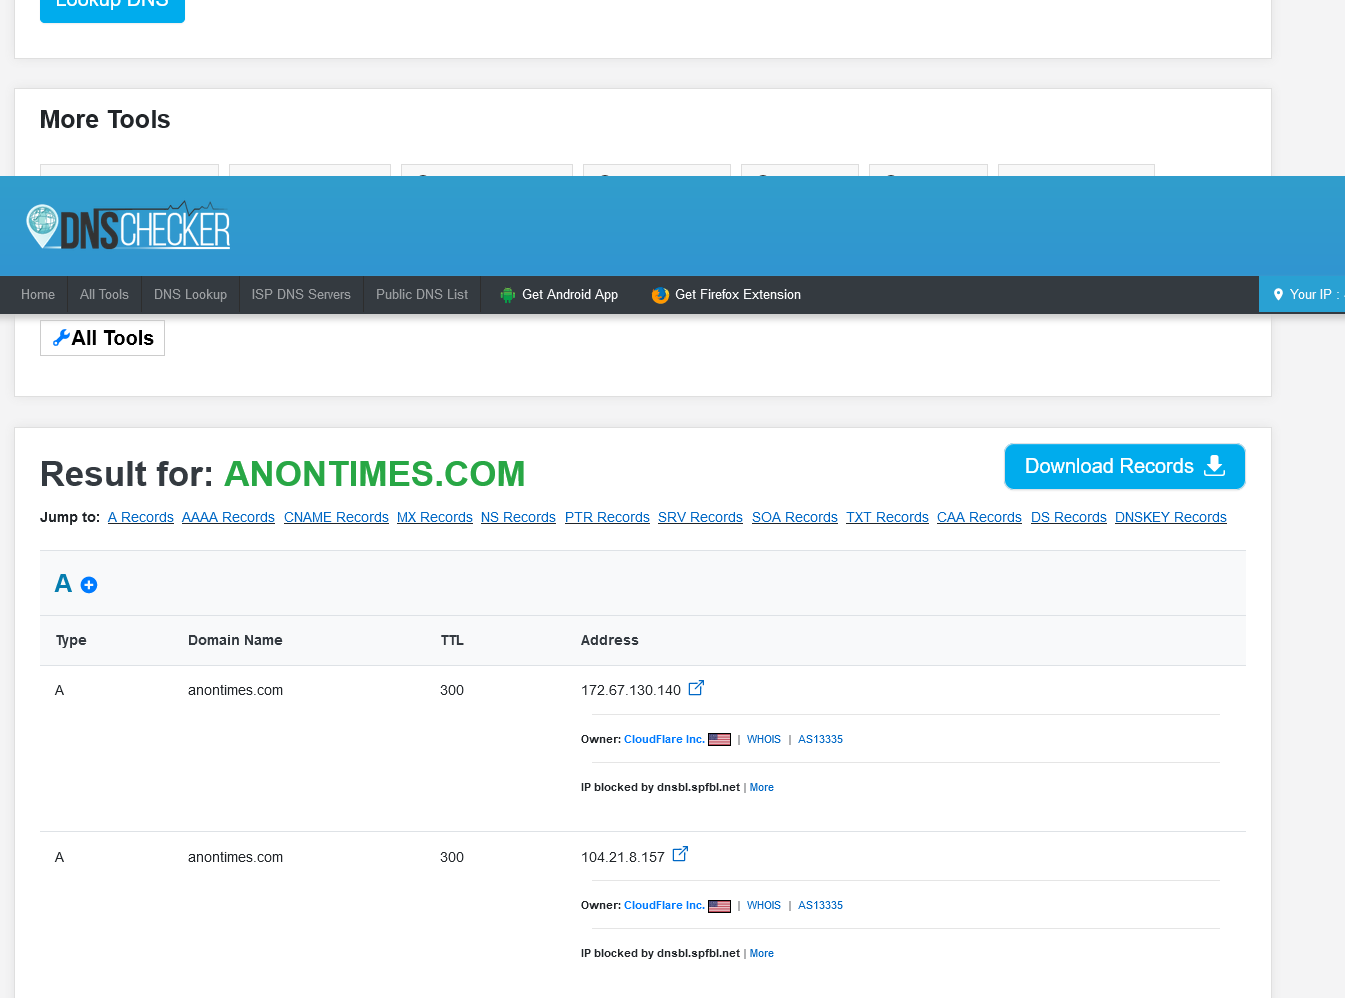This screenshot has height=998, width=1345.
Task: Click the wrench icon beside All Tools
Action: pos(61,338)
